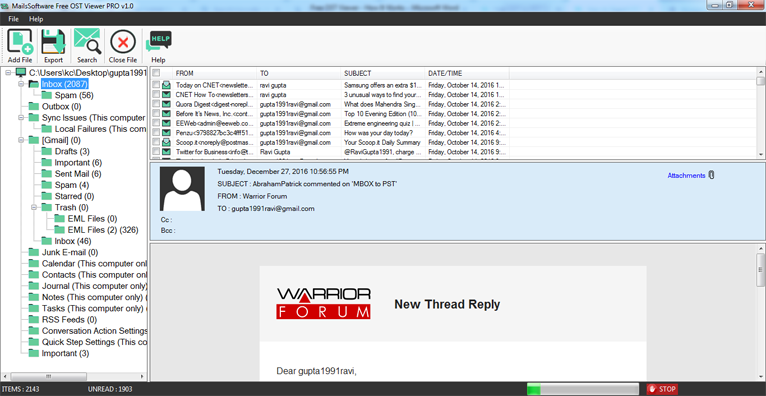
Task: Select the Quick Step Settings folder
Action: tap(94, 342)
